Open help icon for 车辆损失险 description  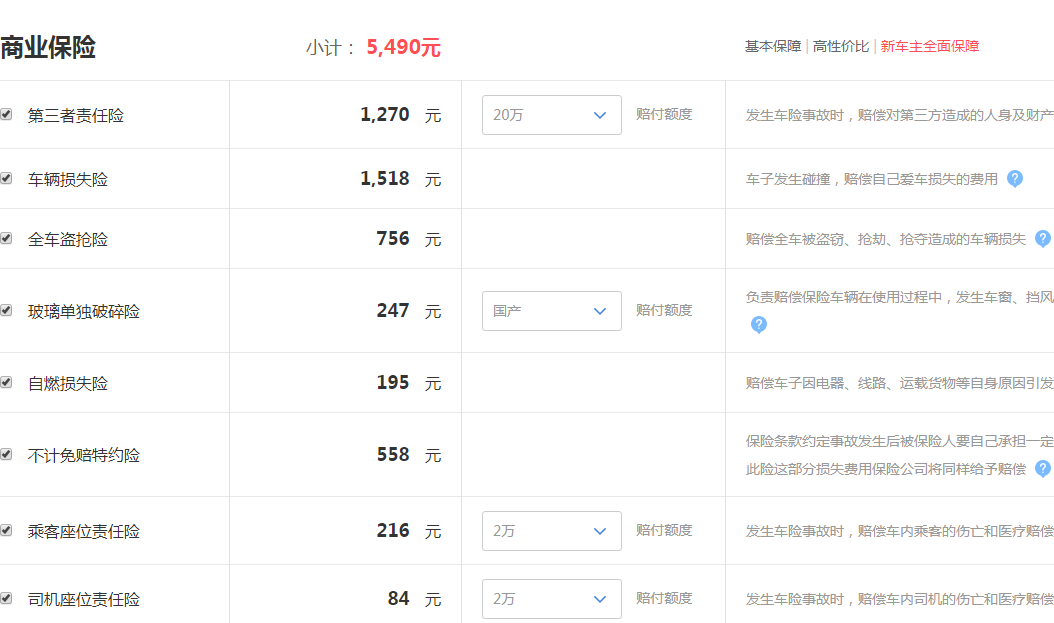(x=1015, y=179)
